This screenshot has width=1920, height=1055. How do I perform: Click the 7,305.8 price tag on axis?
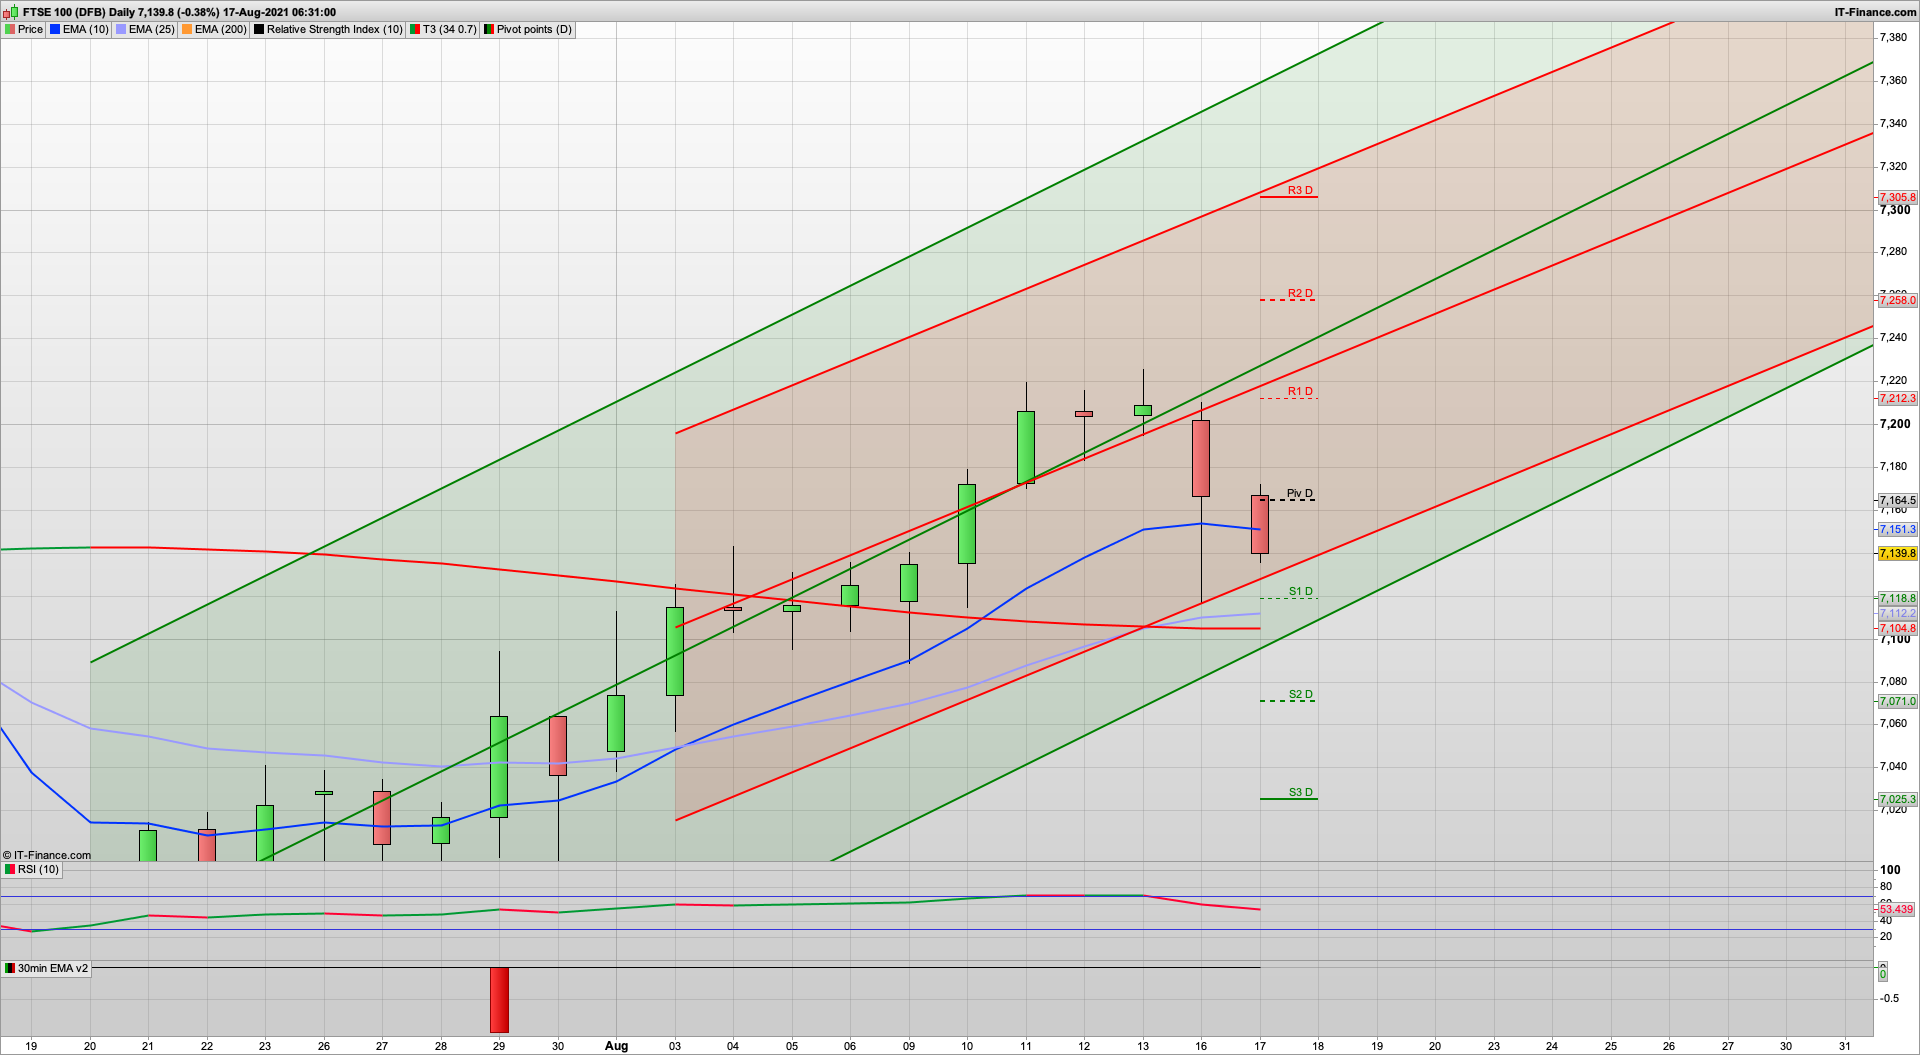pos(1897,198)
